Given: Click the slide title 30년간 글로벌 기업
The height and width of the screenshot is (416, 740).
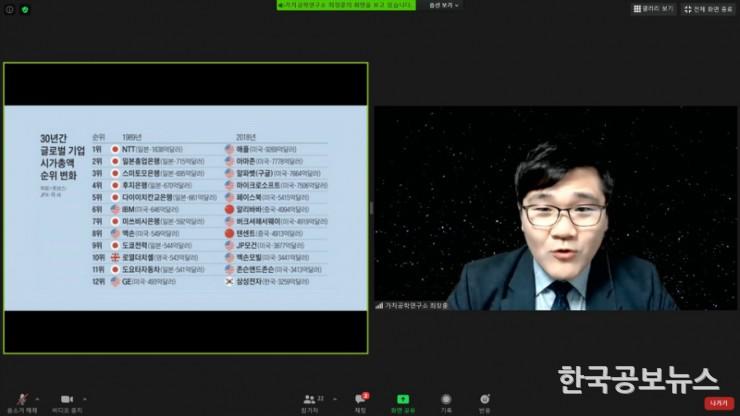Looking at the screenshot, I should 62,144.
